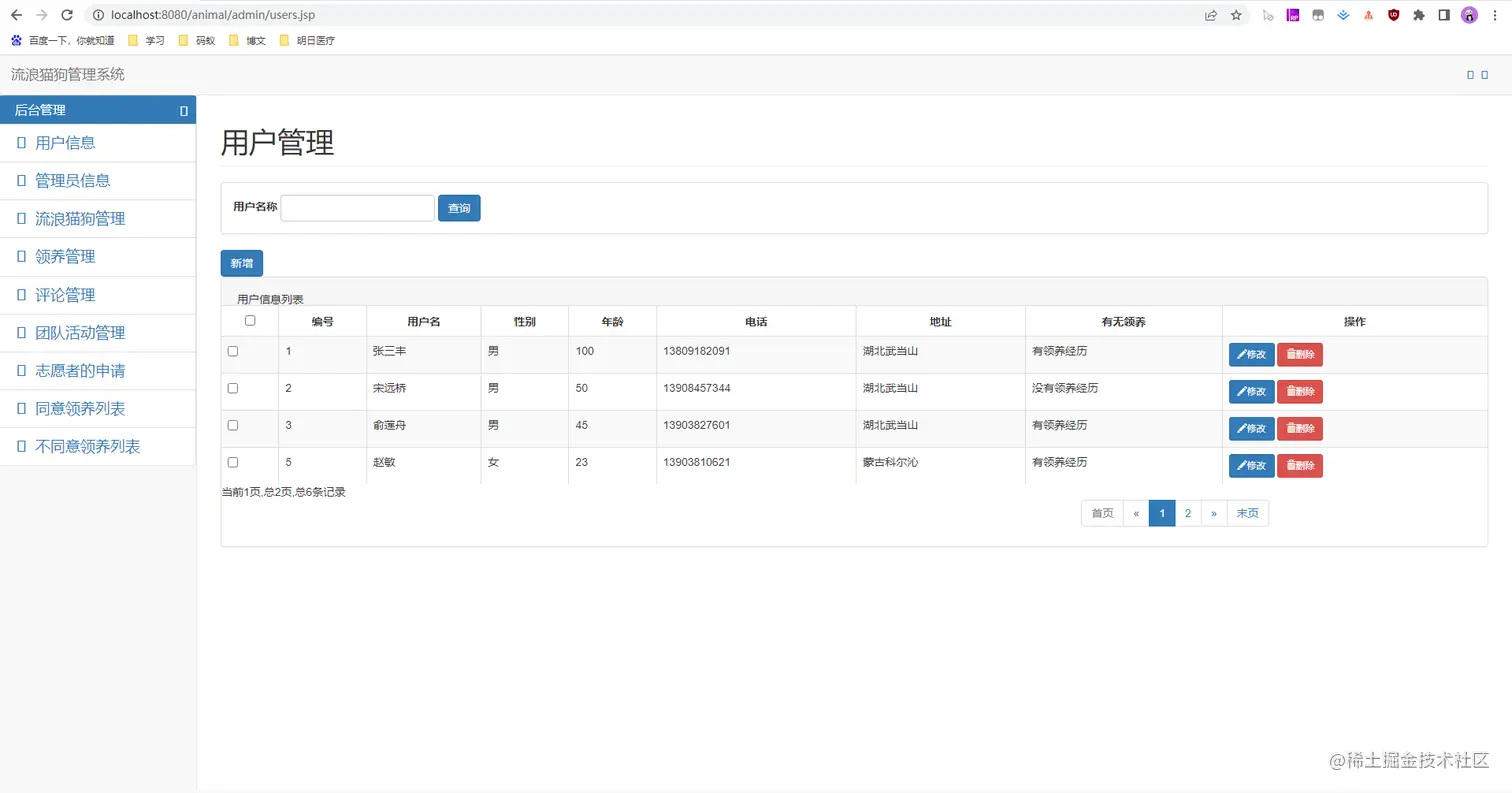Go to page 2 of the user list
1512x793 pixels.
(x=1188, y=513)
